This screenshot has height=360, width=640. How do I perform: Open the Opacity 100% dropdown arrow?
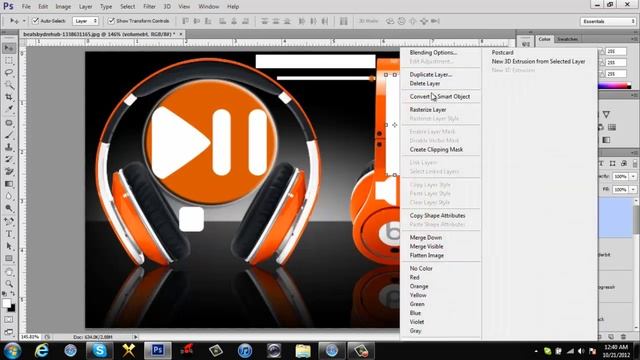633,176
